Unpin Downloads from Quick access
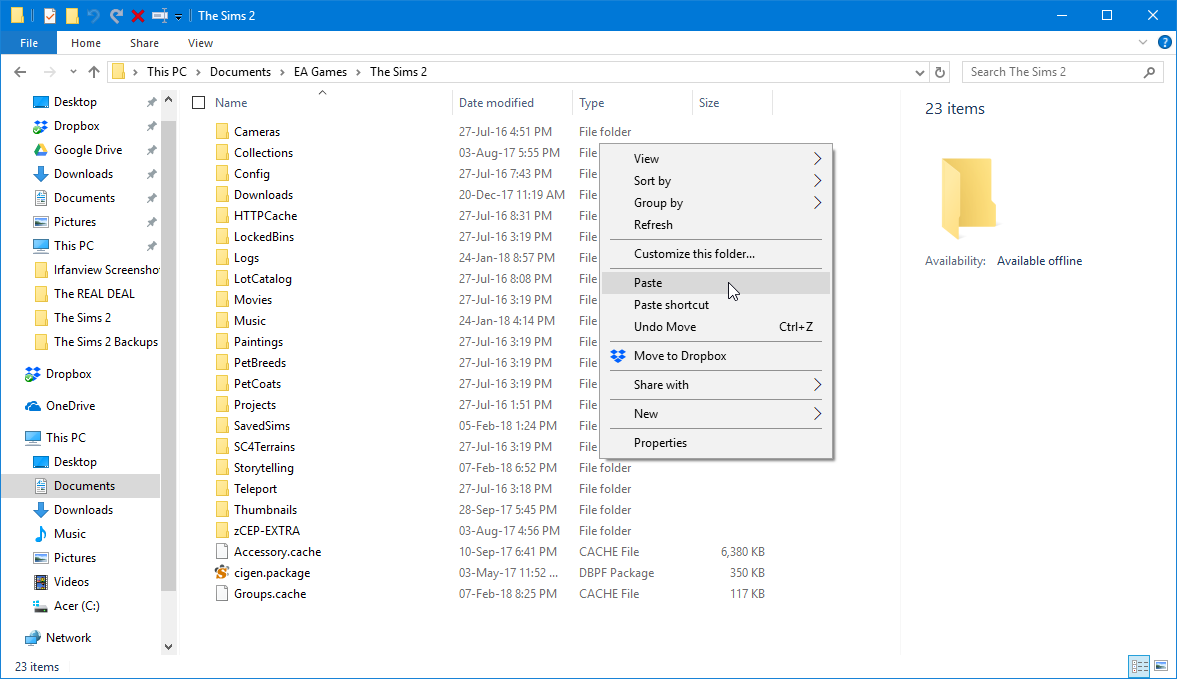 [x=152, y=174]
